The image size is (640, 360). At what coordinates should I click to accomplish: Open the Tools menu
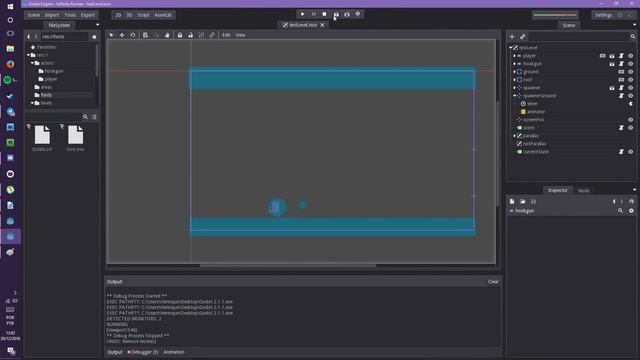pyautogui.click(x=70, y=15)
